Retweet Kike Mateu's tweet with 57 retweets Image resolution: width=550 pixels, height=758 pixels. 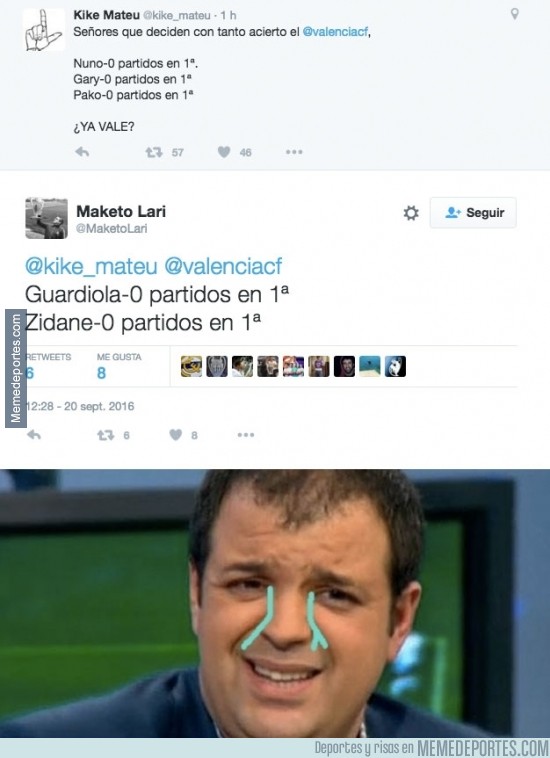pos(154,152)
